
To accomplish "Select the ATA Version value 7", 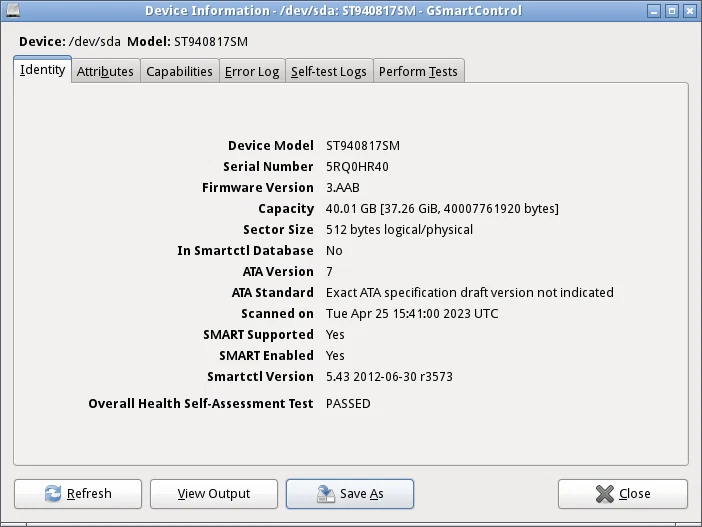I will pos(330,272).
